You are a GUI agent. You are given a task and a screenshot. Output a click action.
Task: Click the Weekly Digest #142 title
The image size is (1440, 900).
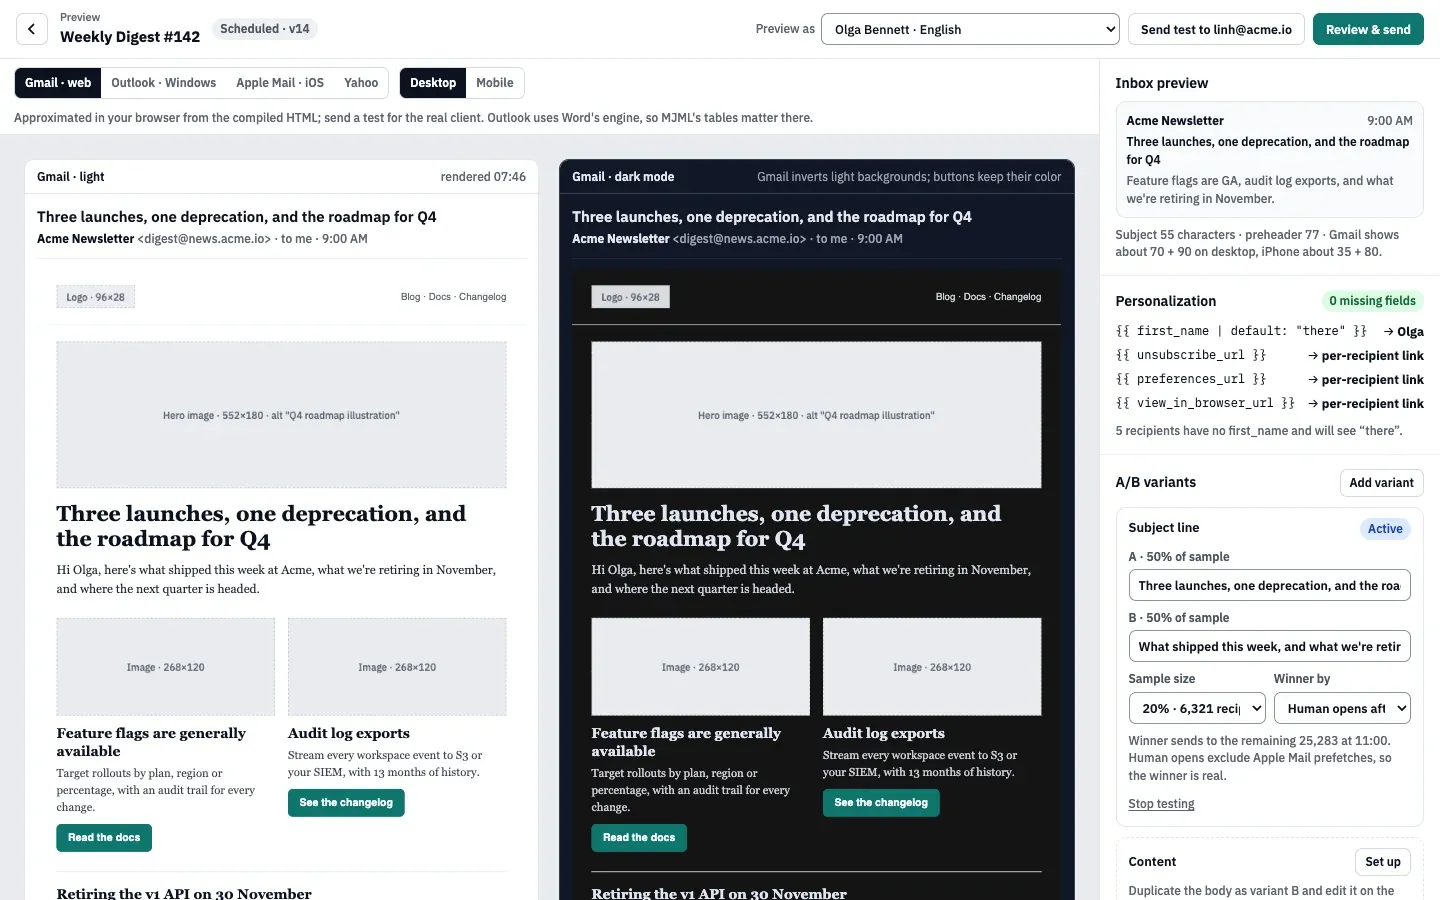point(130,37)
